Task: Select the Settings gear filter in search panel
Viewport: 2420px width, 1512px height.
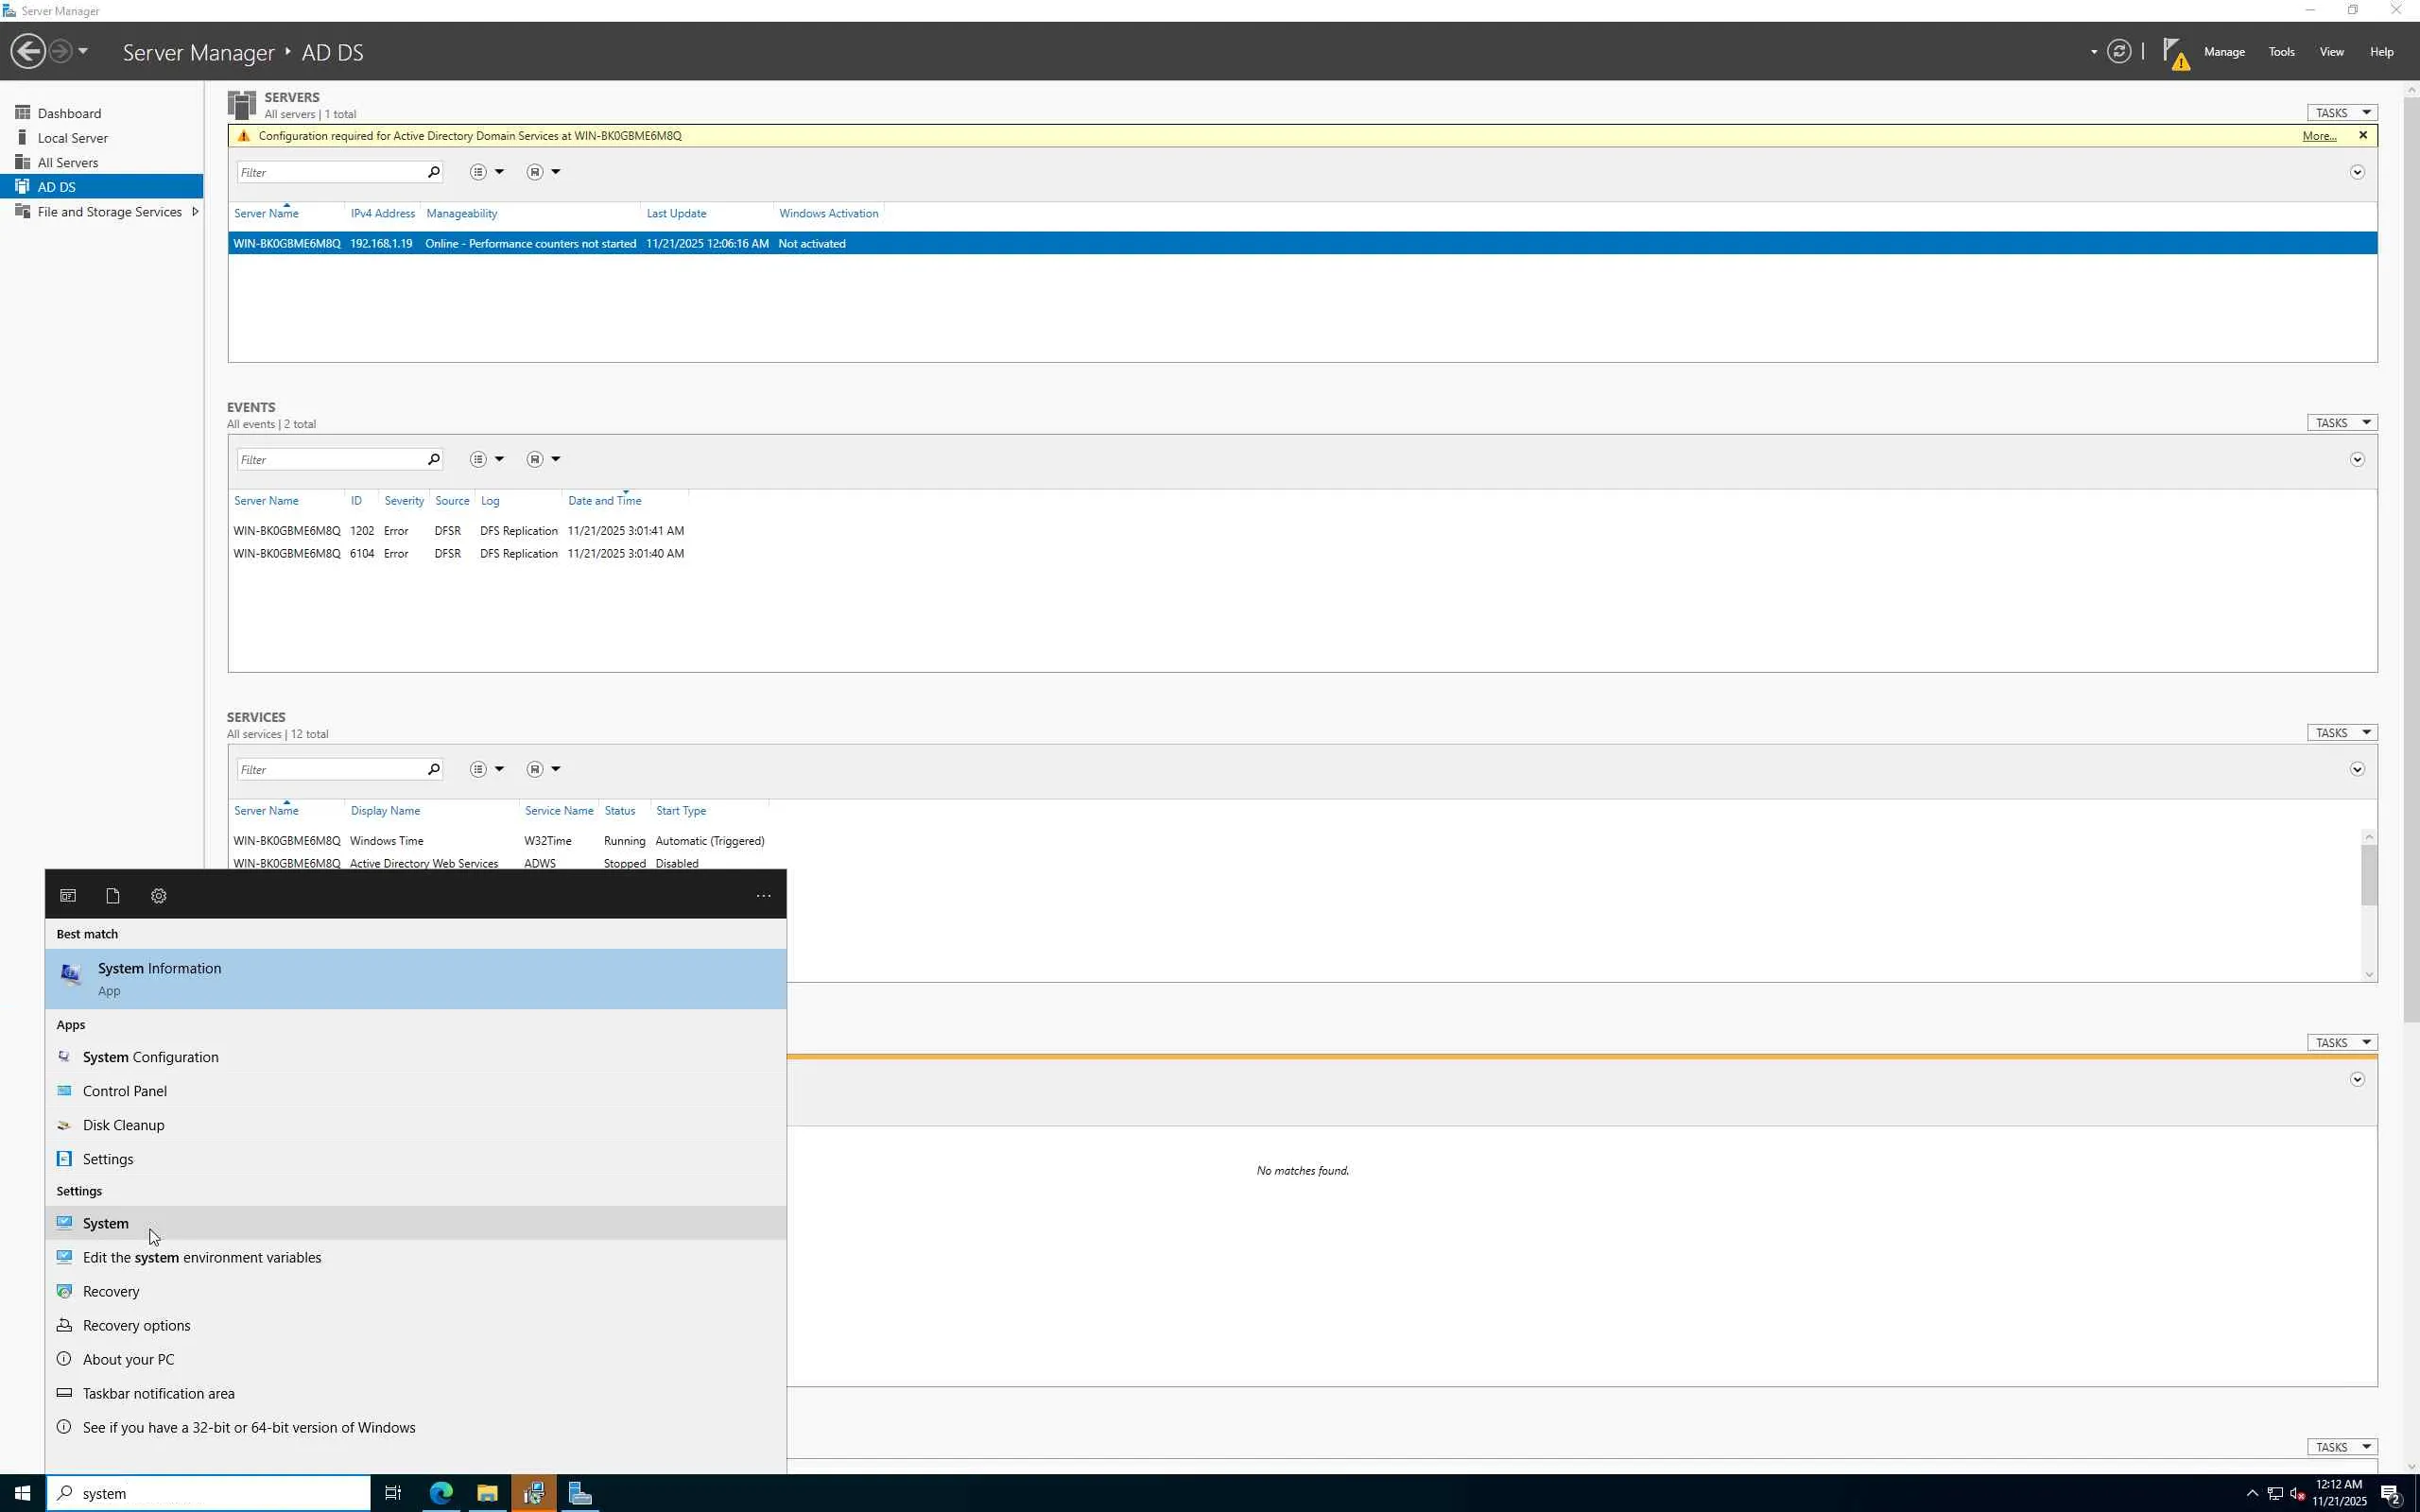Action: 158,896
